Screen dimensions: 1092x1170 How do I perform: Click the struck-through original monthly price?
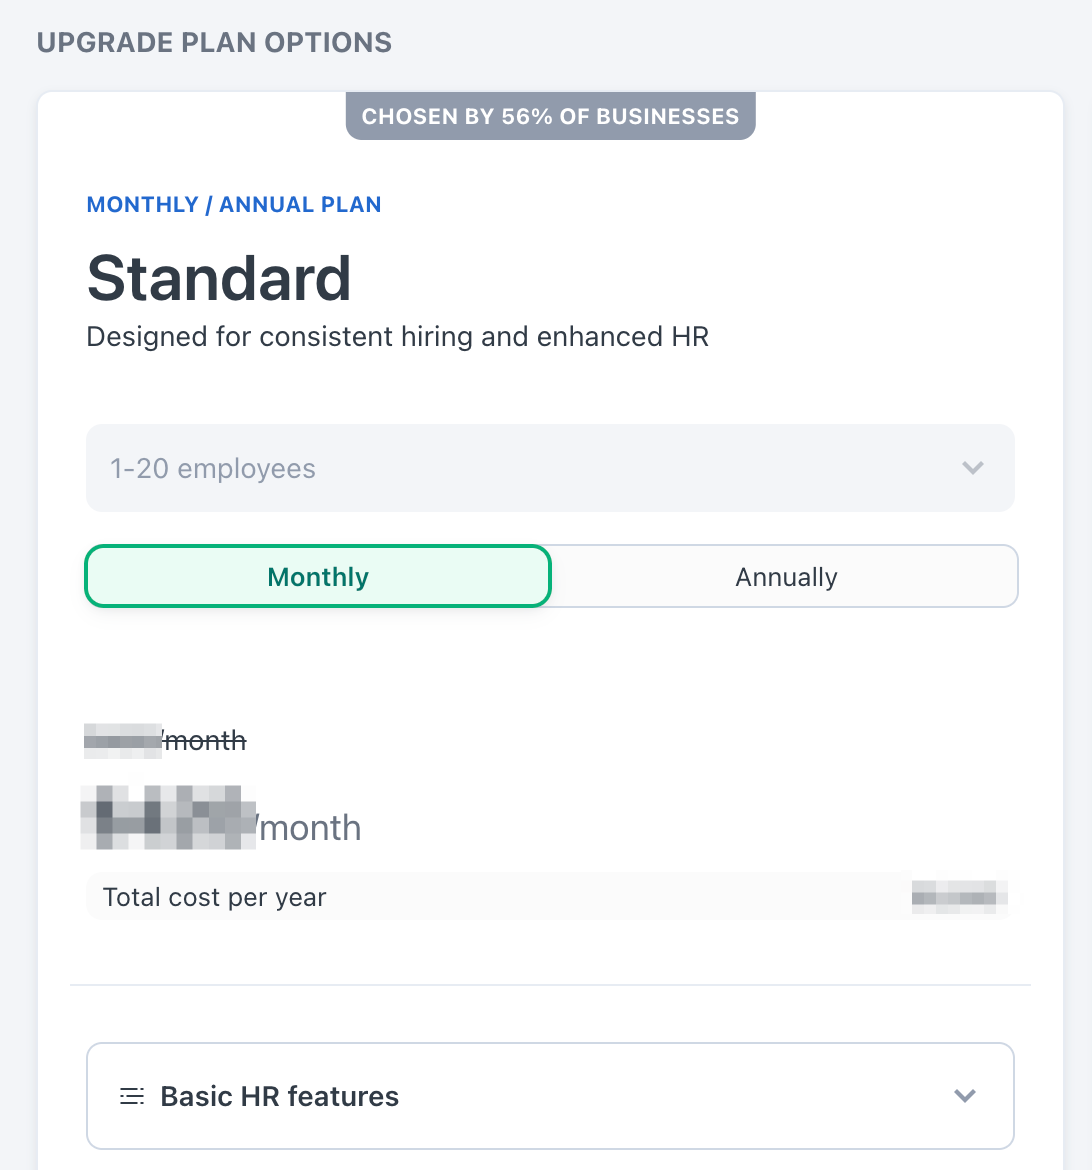click(x=124, y=740)
